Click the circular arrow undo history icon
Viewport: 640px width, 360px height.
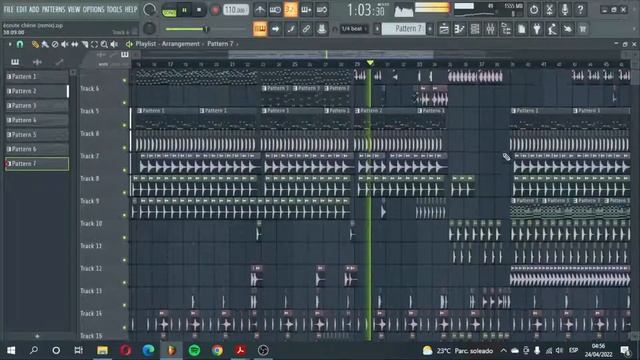pyautogui.click(x=534, y=9)
